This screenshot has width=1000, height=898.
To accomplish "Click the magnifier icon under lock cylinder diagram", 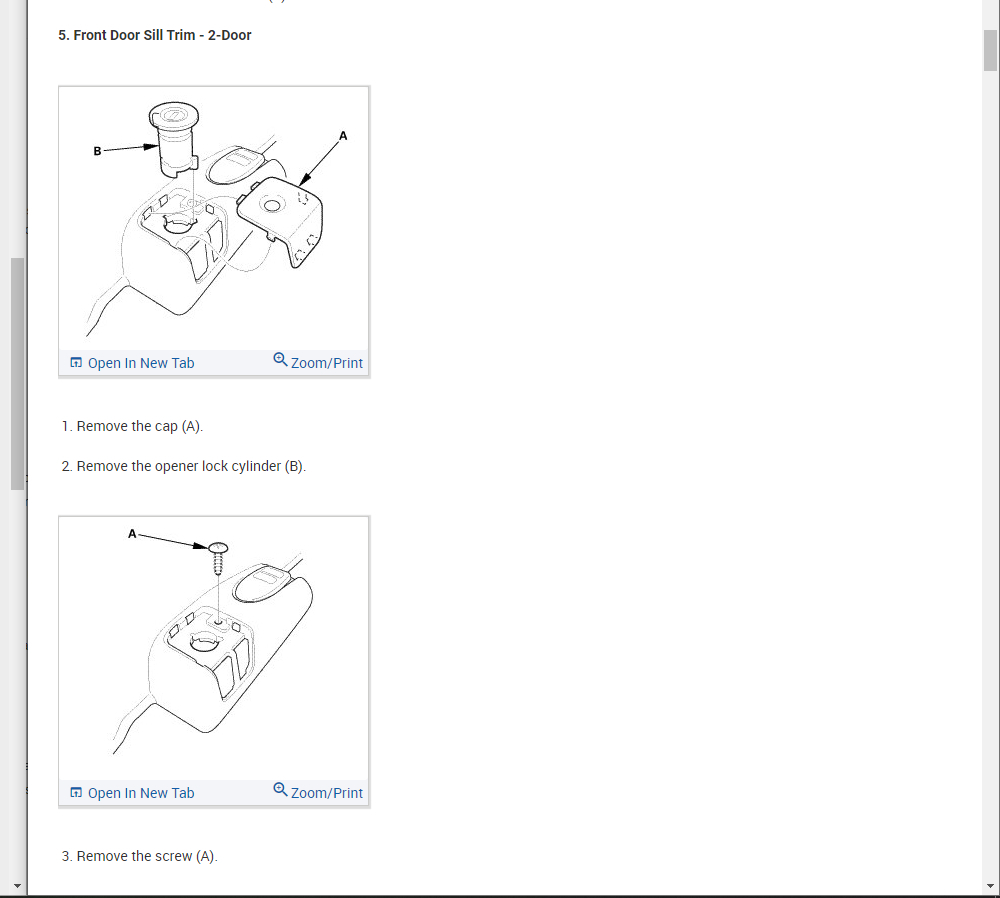I will coord(280,360).
